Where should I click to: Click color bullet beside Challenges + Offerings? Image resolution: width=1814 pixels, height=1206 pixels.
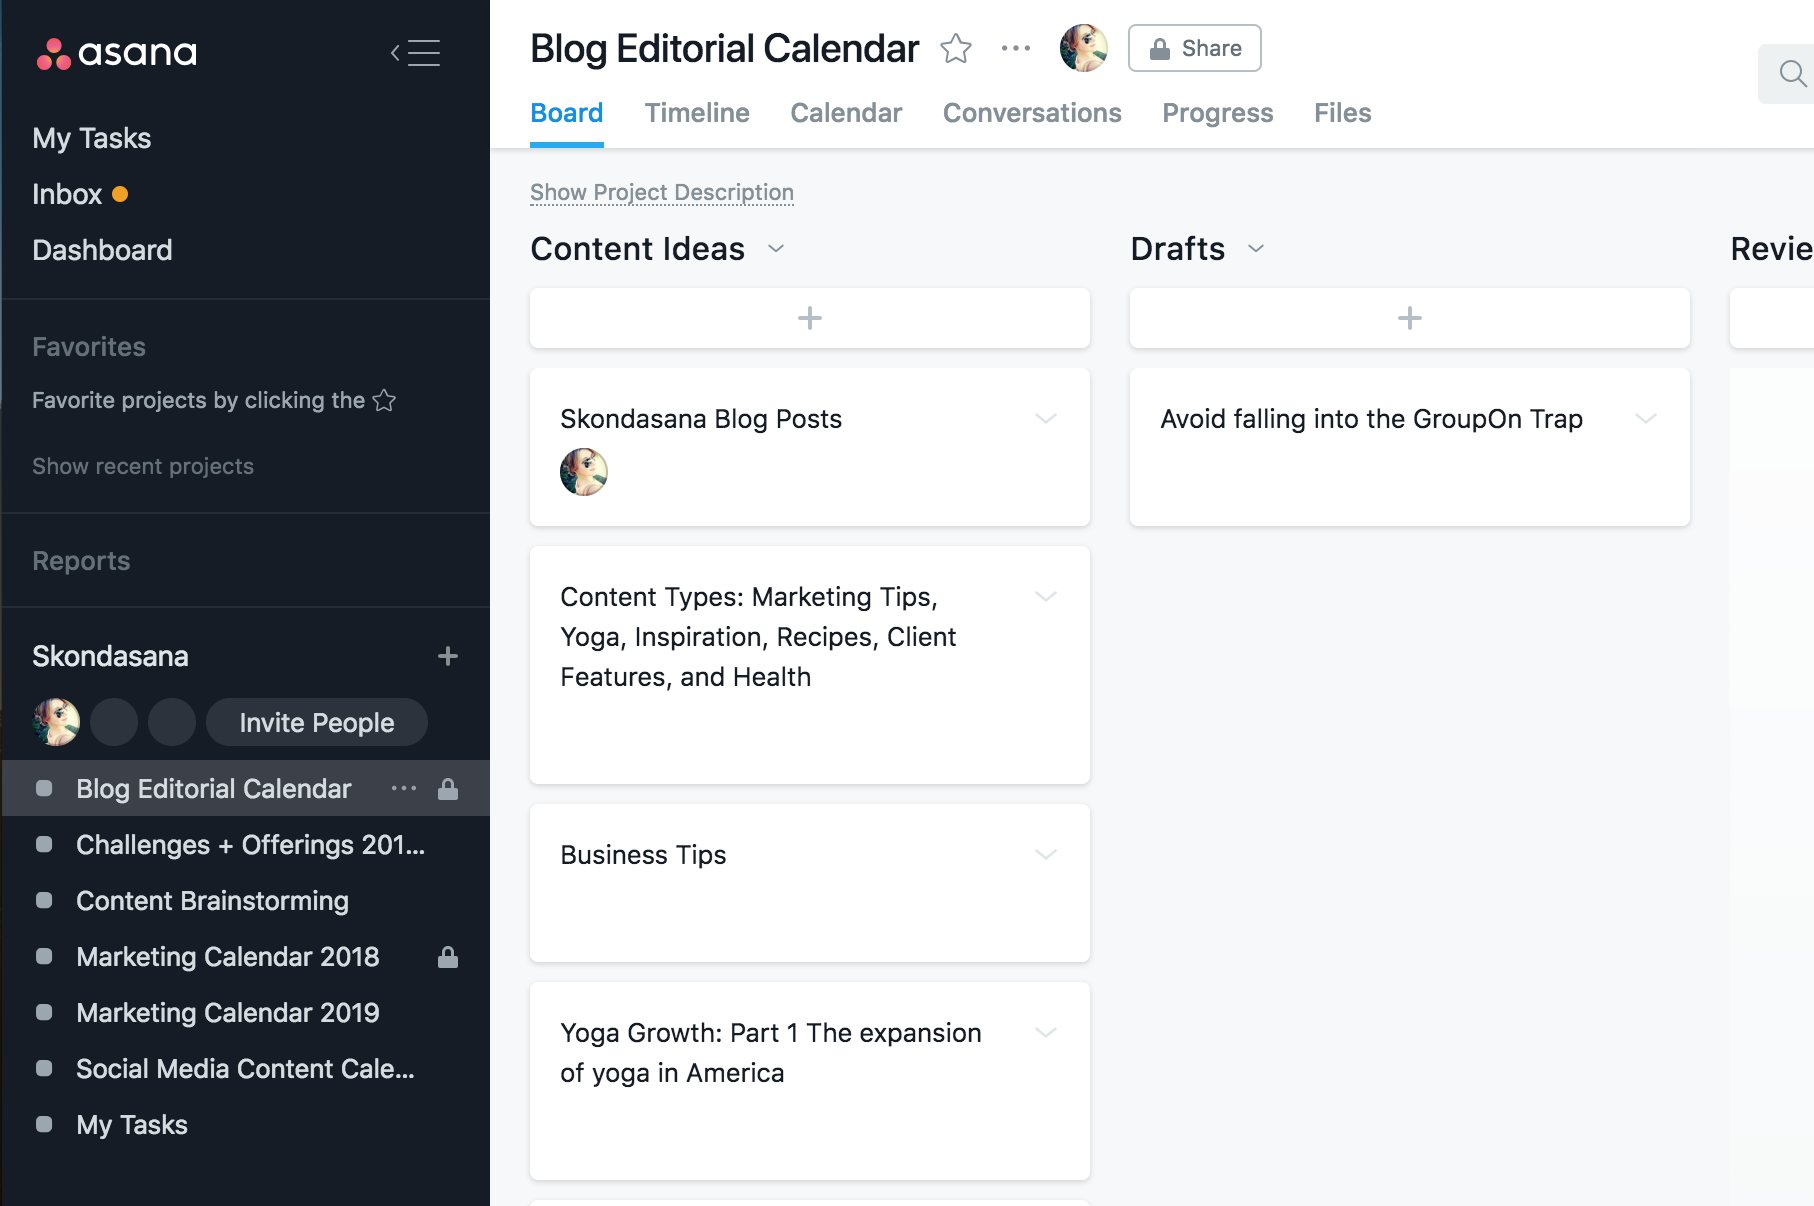pos(44,845)
